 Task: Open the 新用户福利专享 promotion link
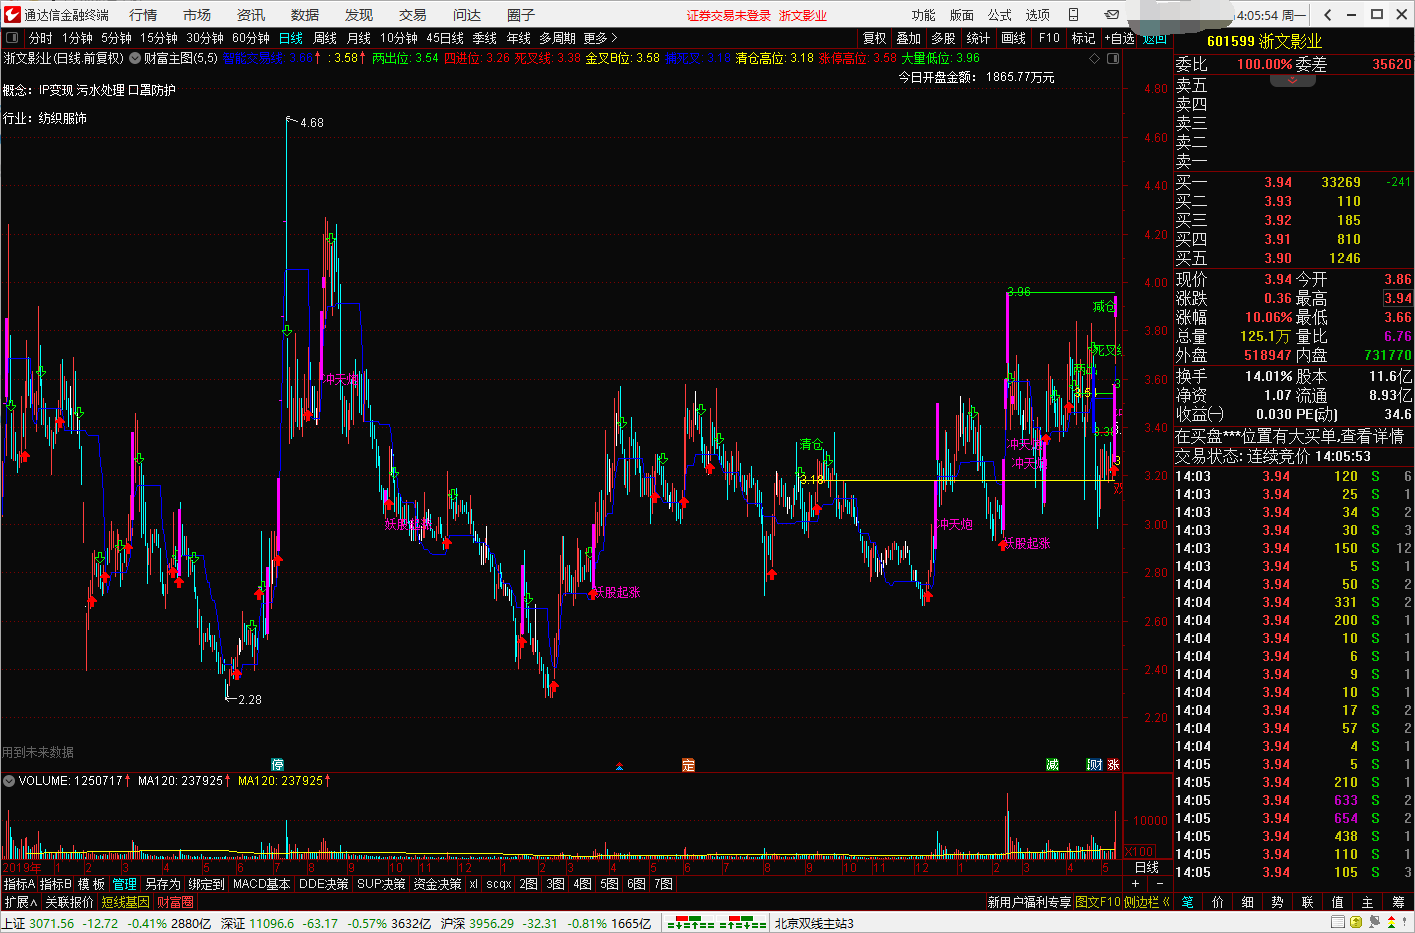[x=1029, y=902]
